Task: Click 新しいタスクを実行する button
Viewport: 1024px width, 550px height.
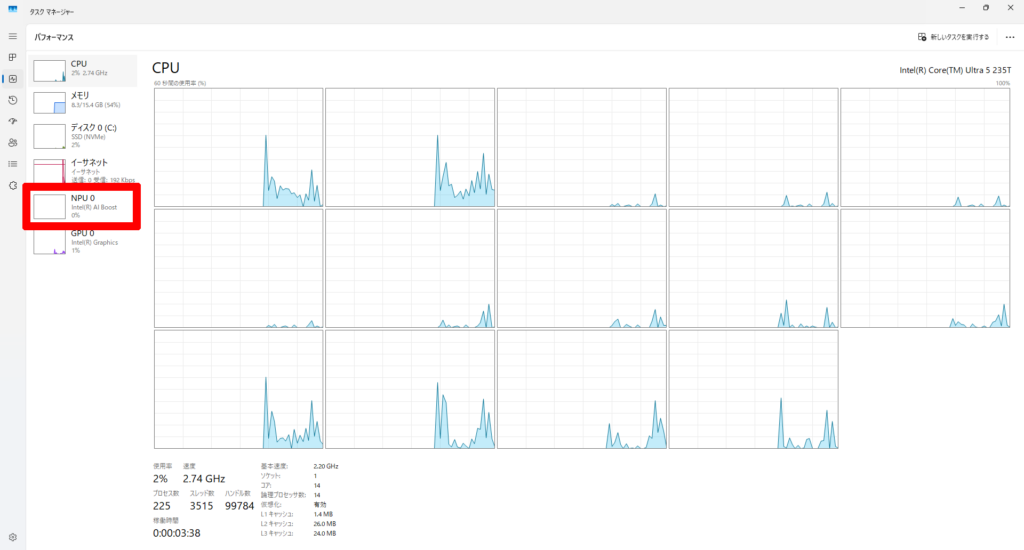Action: click(x=953, y=37)
